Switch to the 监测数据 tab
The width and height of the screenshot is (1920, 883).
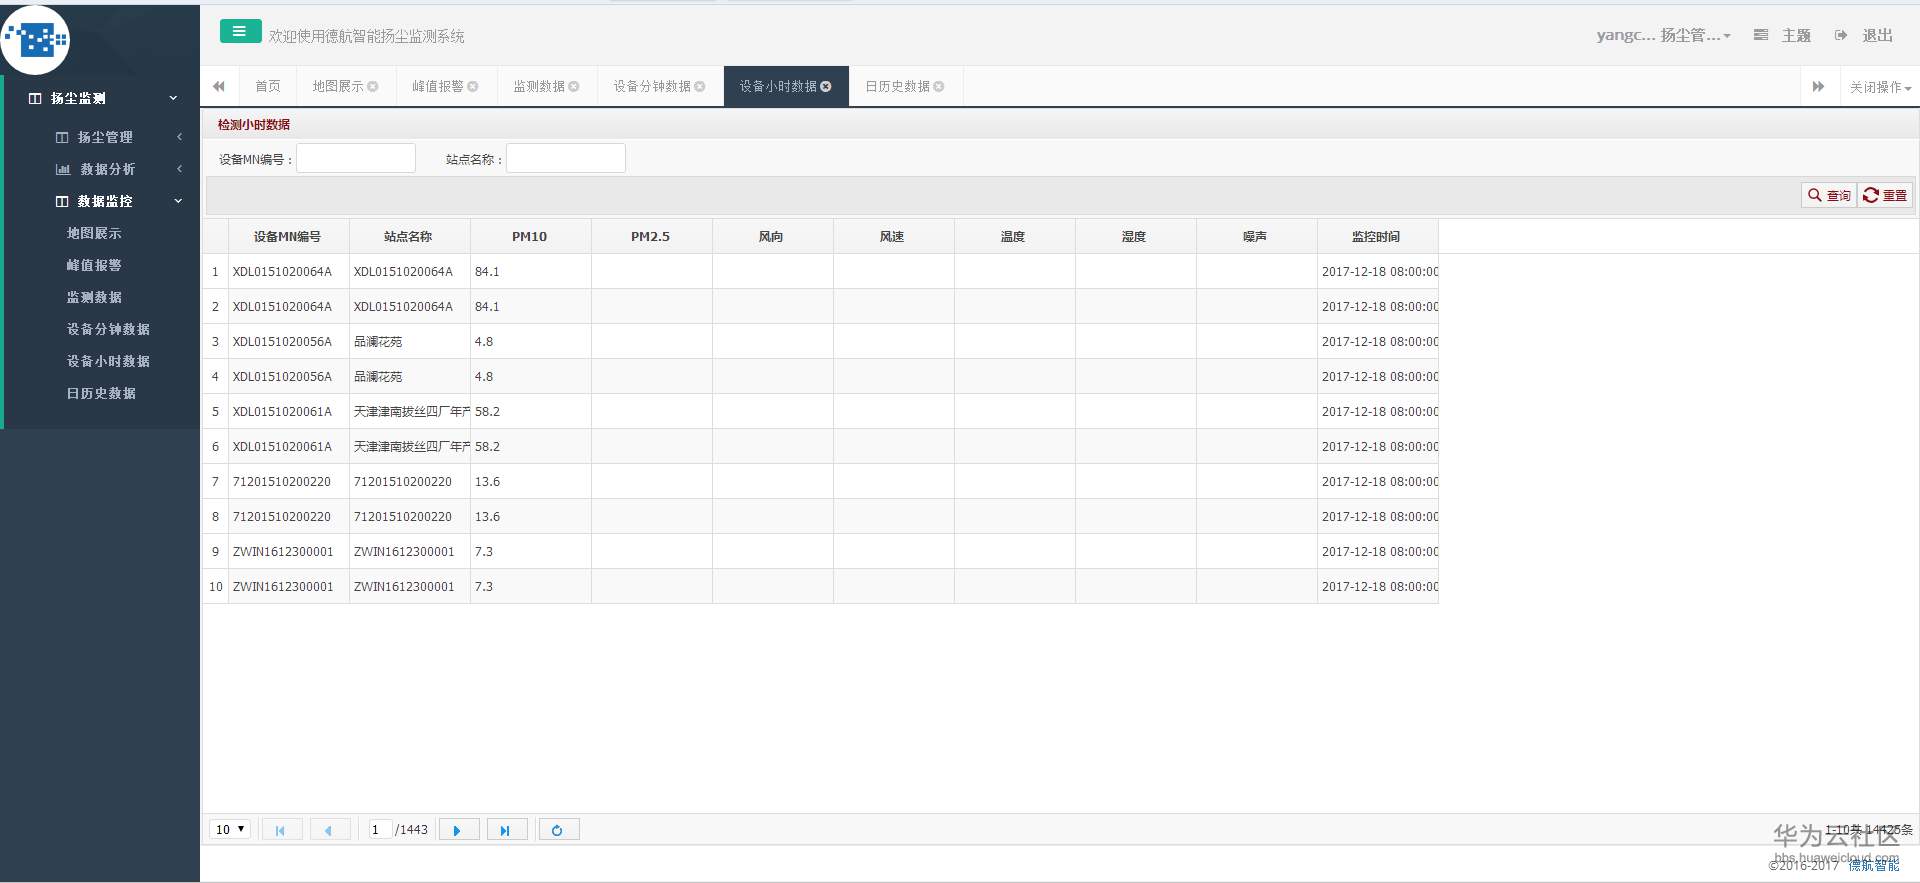click(539, 87)
